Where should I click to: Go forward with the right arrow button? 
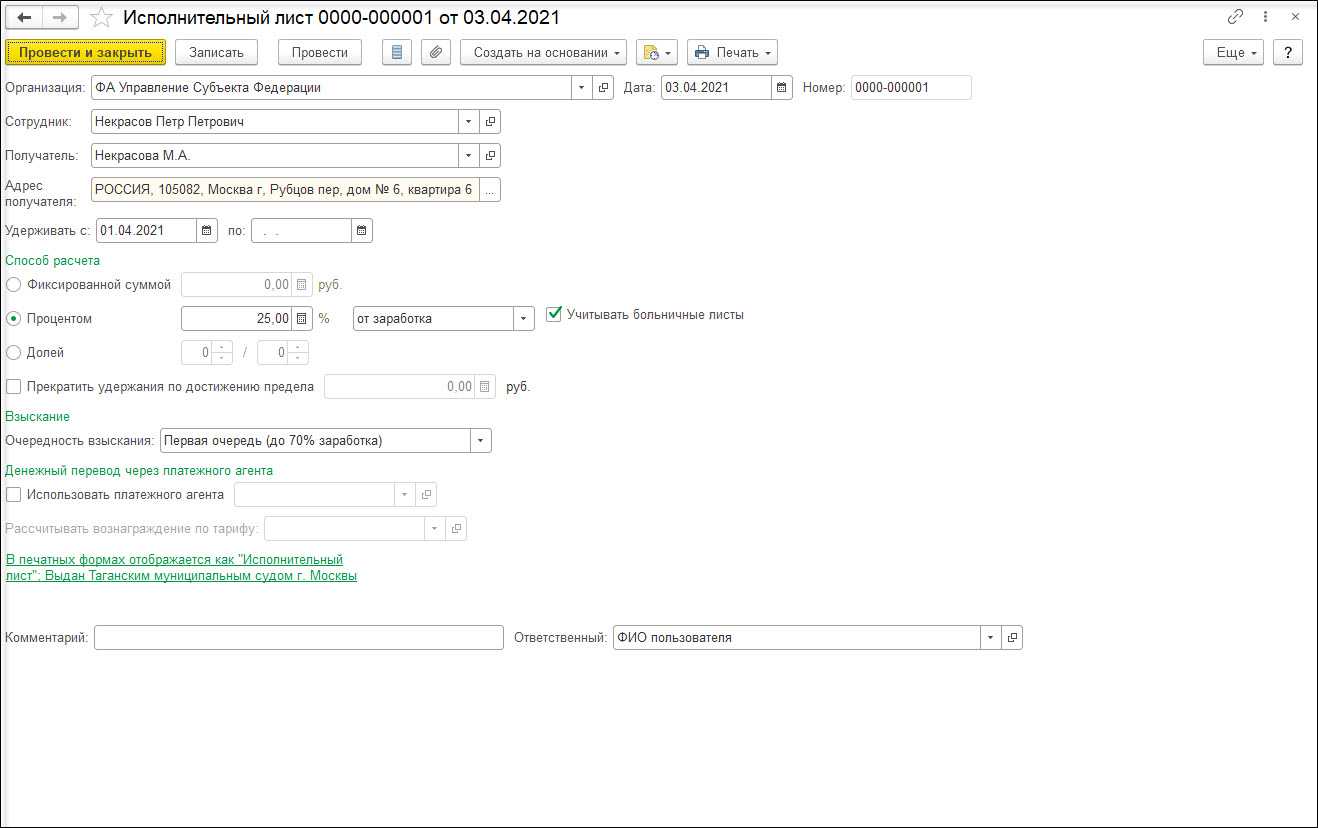click(x=60, y=18)
